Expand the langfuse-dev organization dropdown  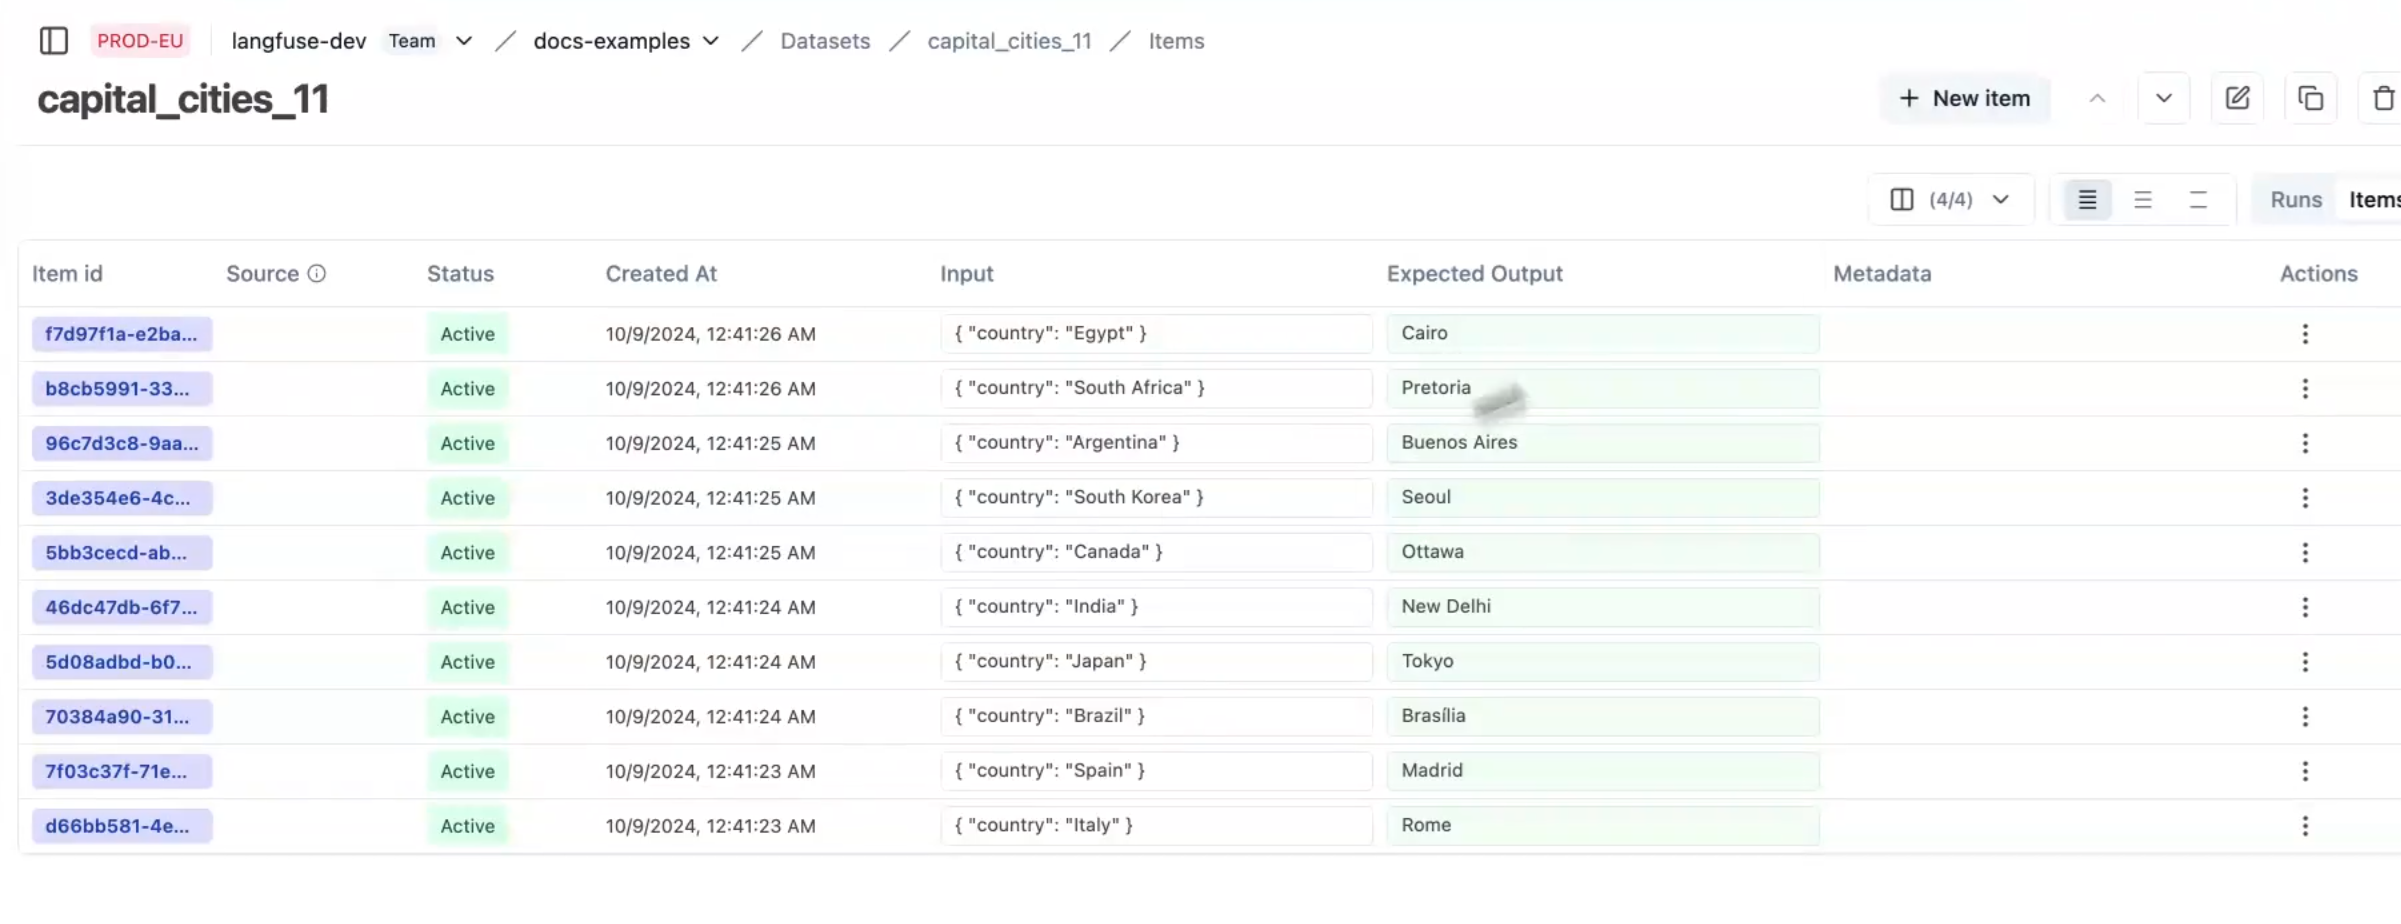(464, 41)
